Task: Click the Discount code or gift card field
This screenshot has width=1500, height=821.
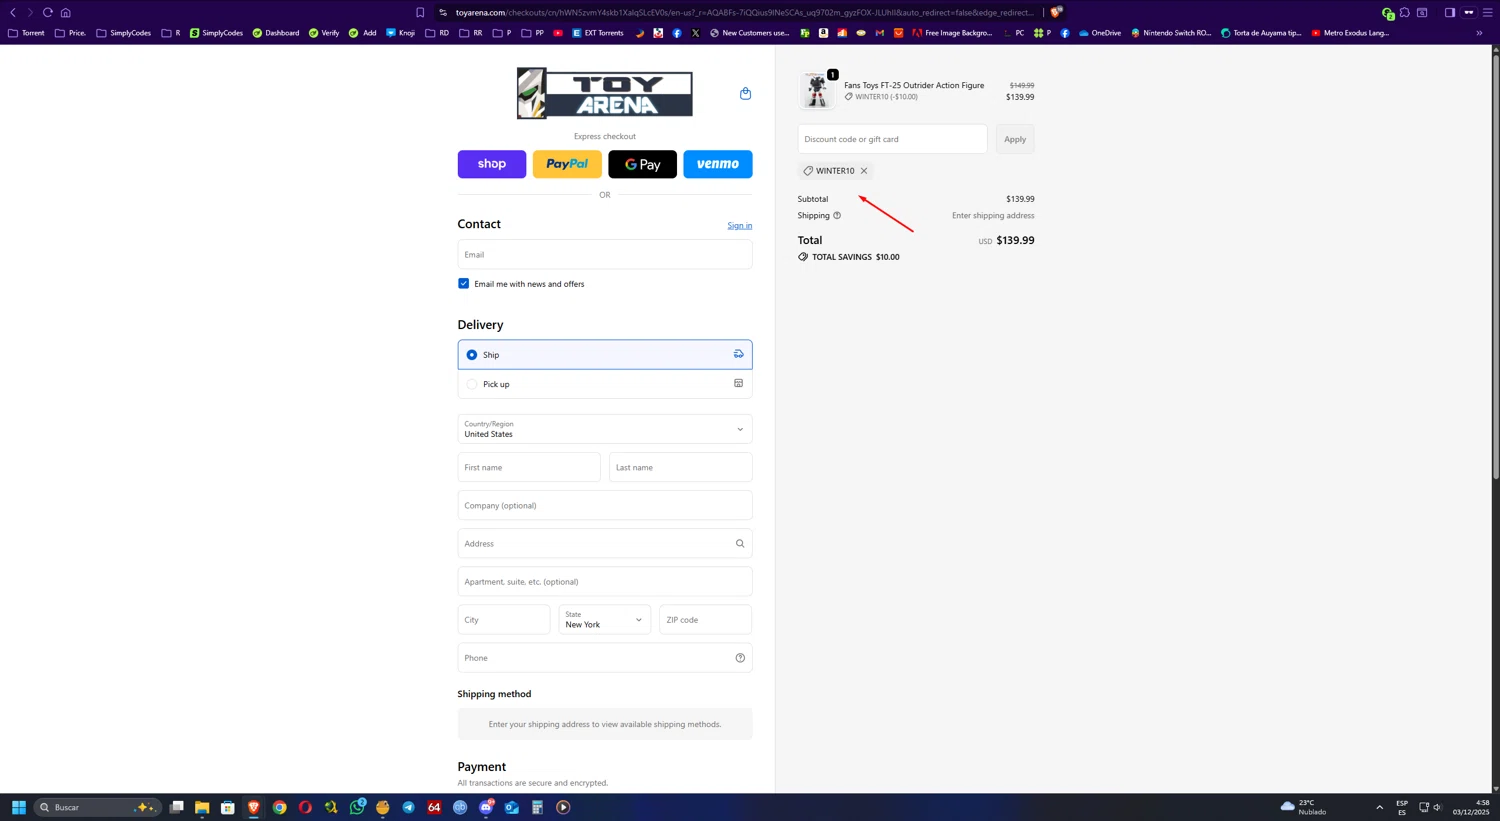Action: pos(892,139)
